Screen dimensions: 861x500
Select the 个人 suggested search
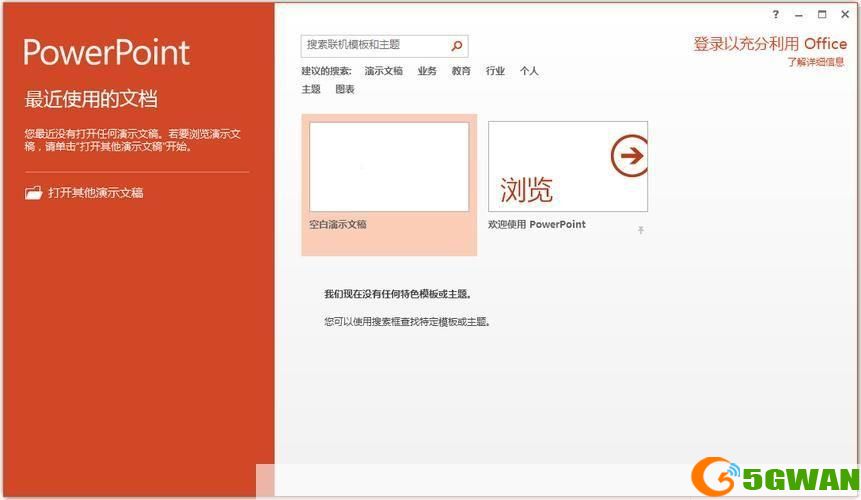click(529, 71)
